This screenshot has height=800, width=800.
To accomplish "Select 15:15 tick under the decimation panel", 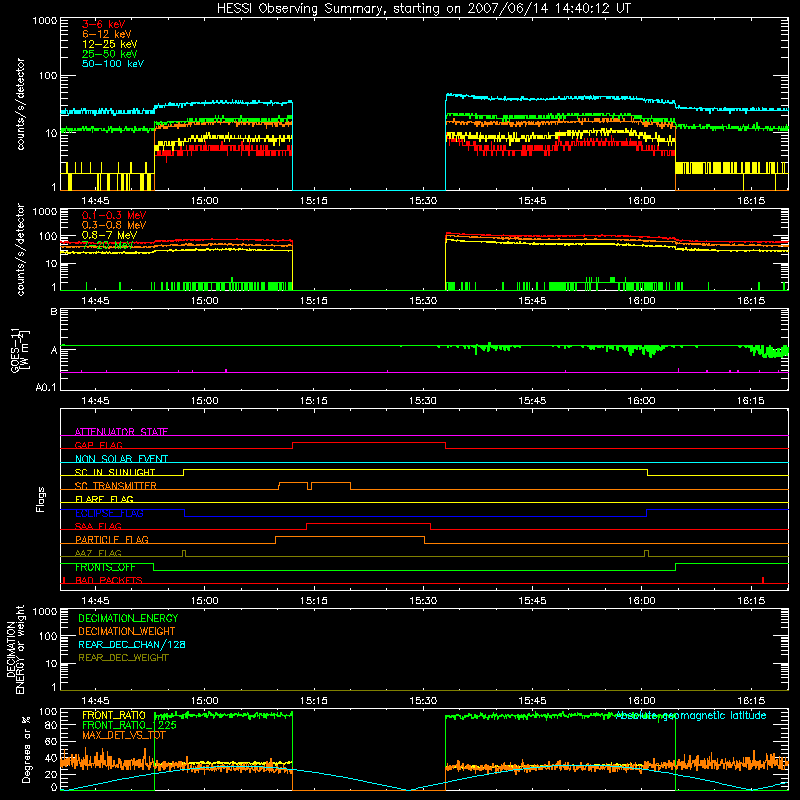I will point(314,701).
